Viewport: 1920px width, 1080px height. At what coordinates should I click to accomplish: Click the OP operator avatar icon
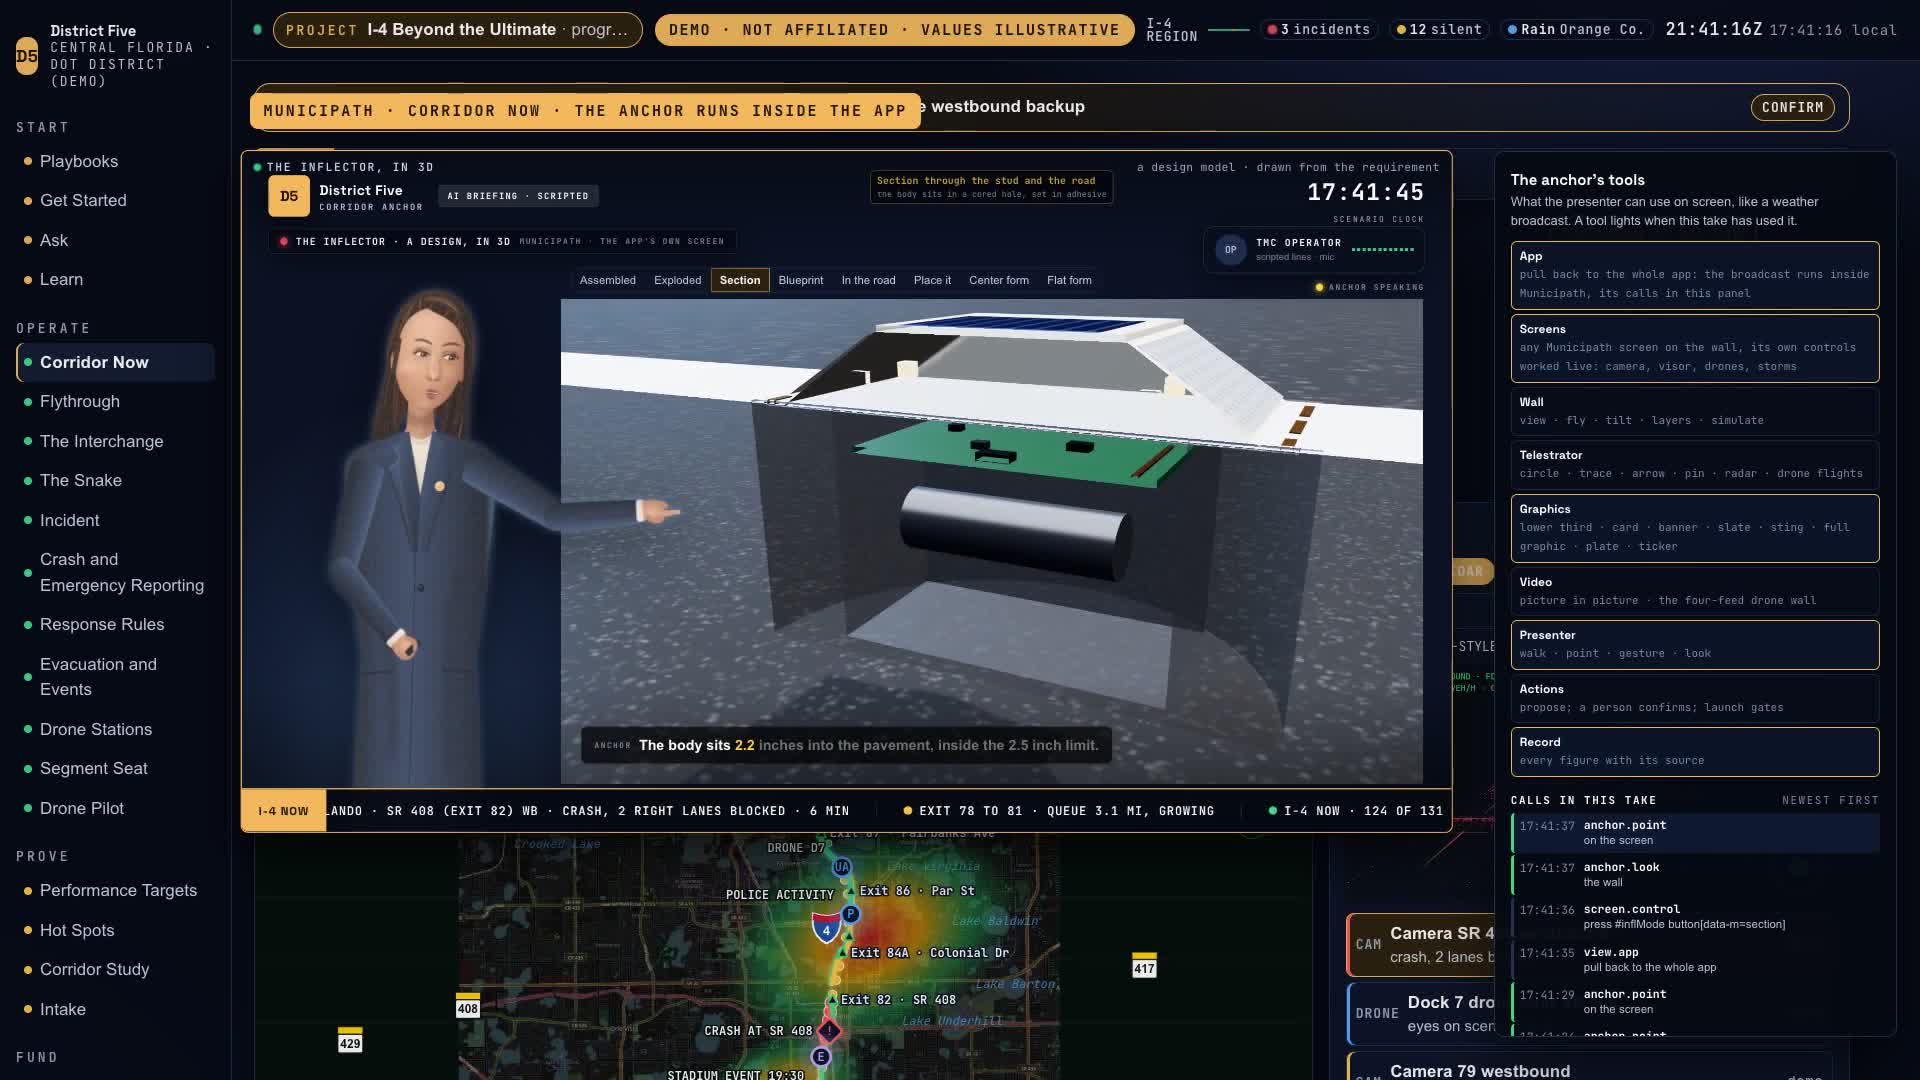pyautogui.click(x=1230, y=250)
